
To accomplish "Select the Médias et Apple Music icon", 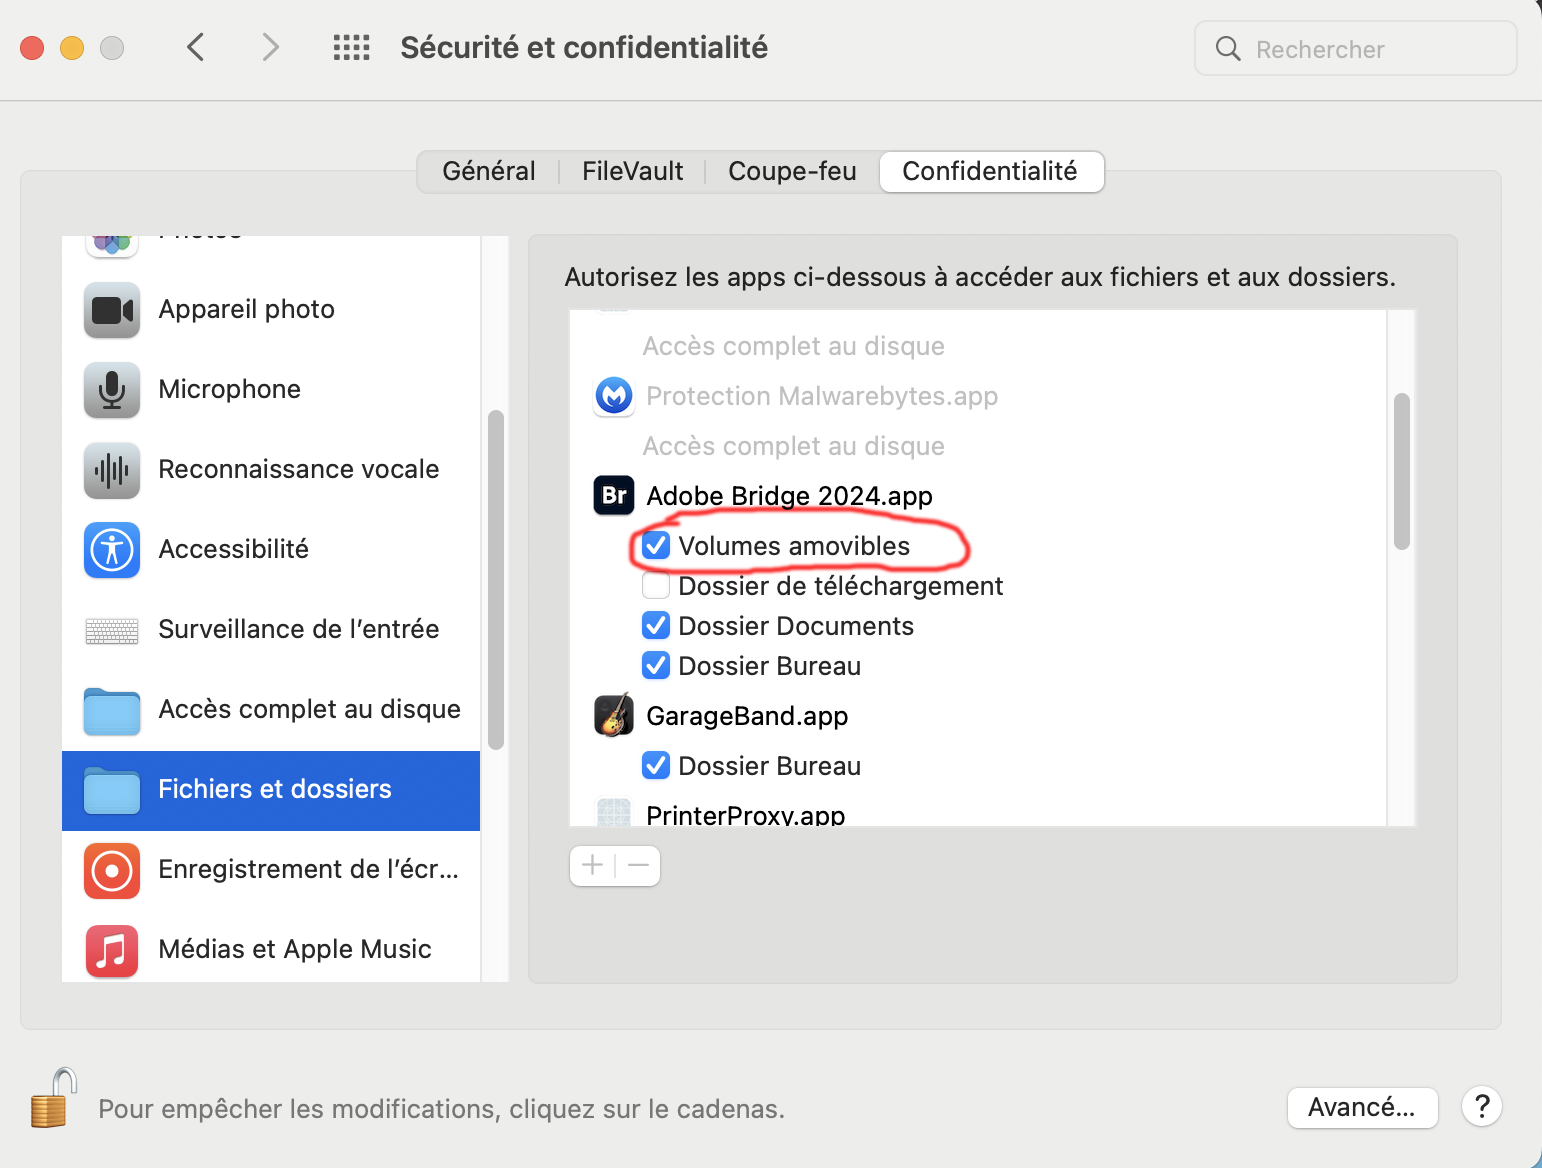I will [x=111, y=950].
